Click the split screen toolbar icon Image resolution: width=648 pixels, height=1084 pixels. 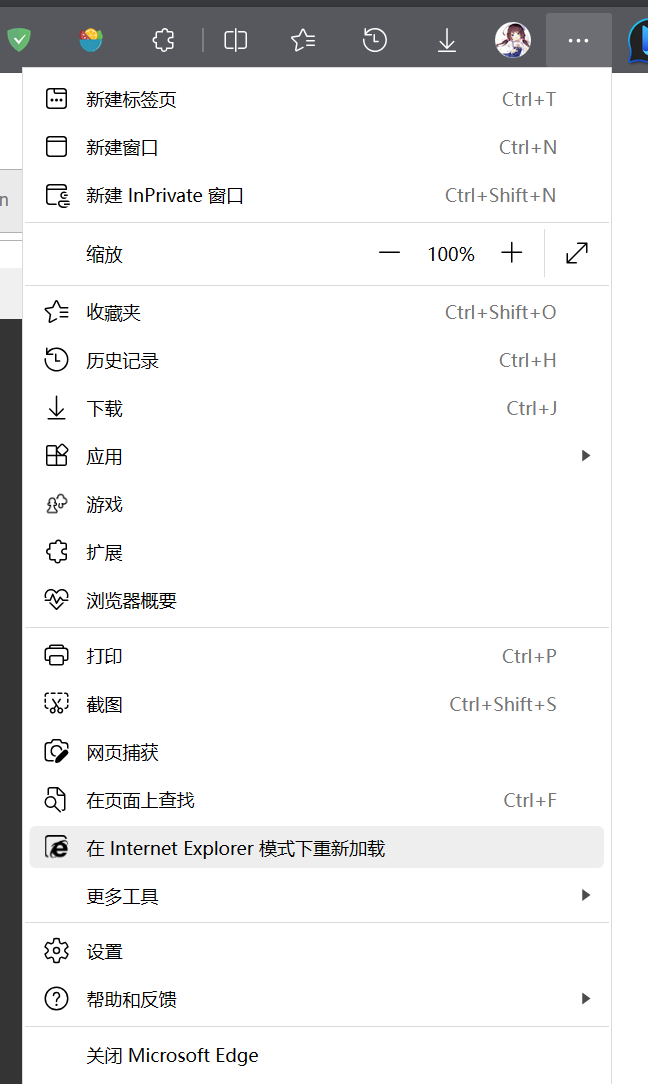coord(236,40)
